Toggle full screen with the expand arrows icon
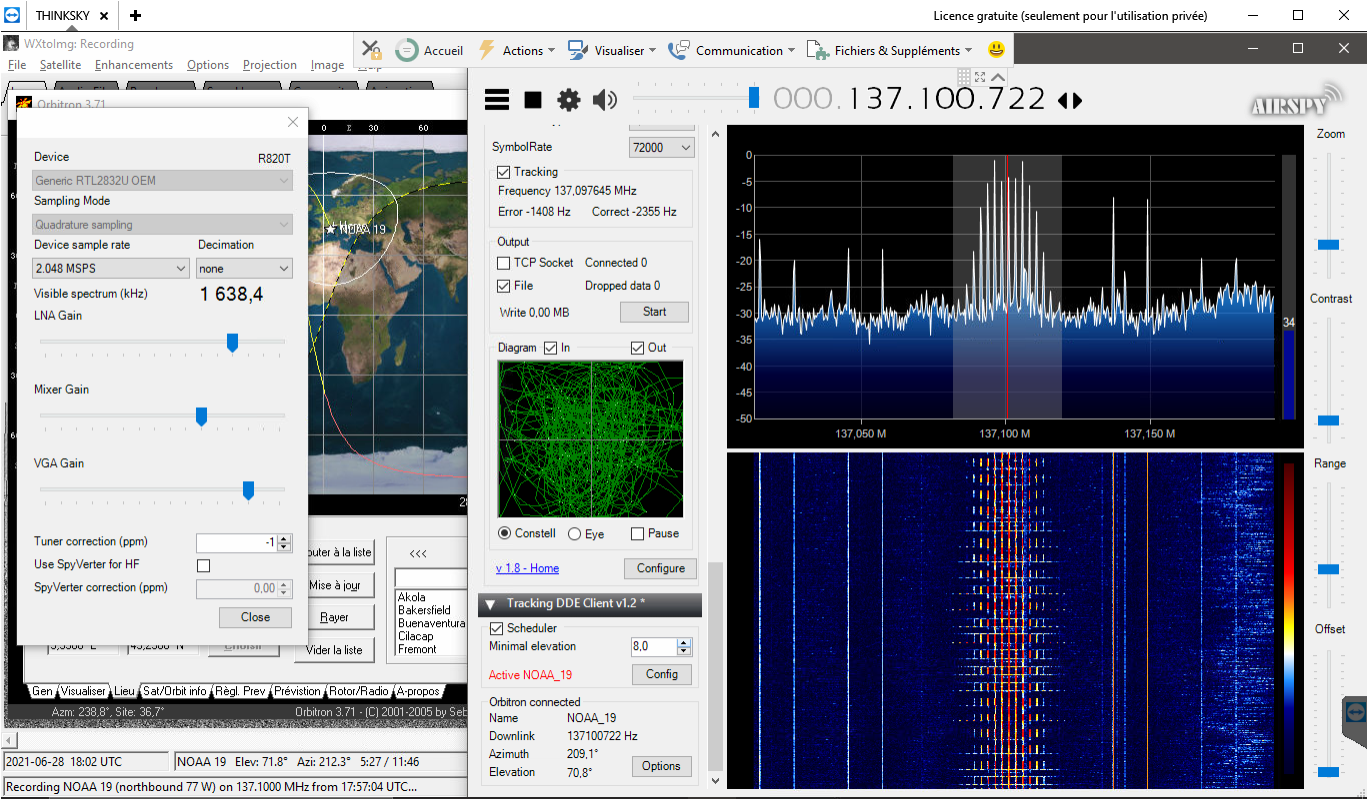The width and height of the screenshot is (1368, 800). (980, 77)
